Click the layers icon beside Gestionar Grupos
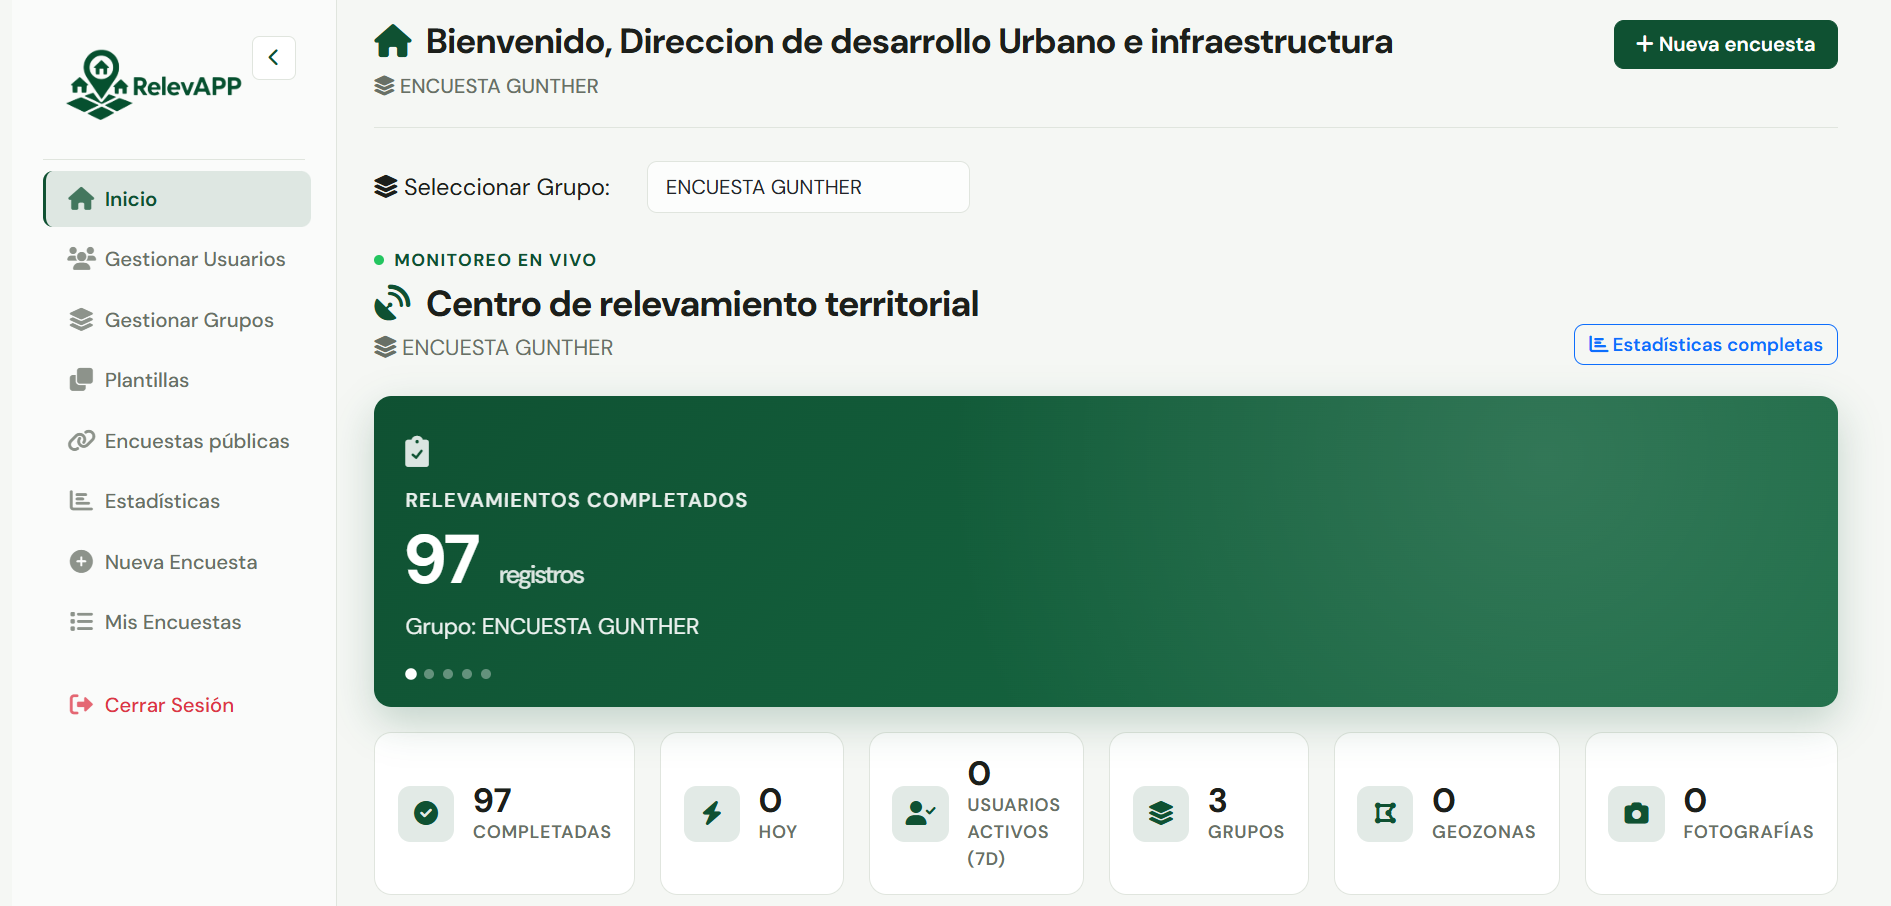Screen dimensions: 1891x906 click(81, 320)
